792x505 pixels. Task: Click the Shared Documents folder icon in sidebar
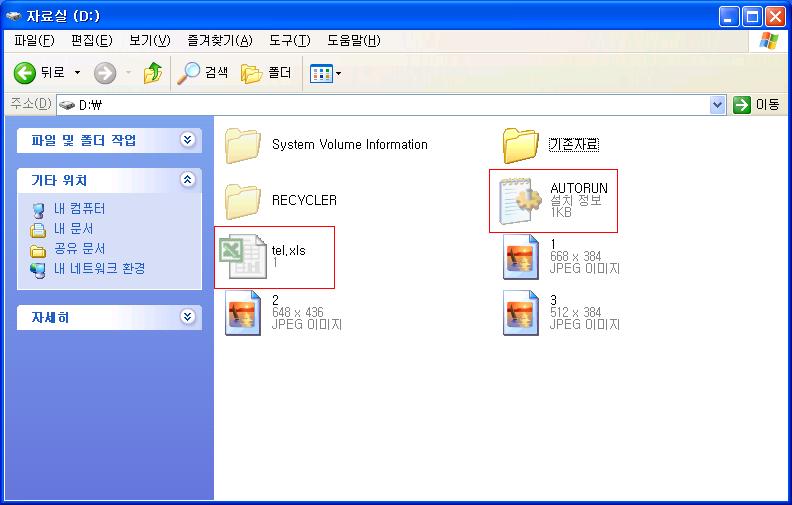[38, 250]
